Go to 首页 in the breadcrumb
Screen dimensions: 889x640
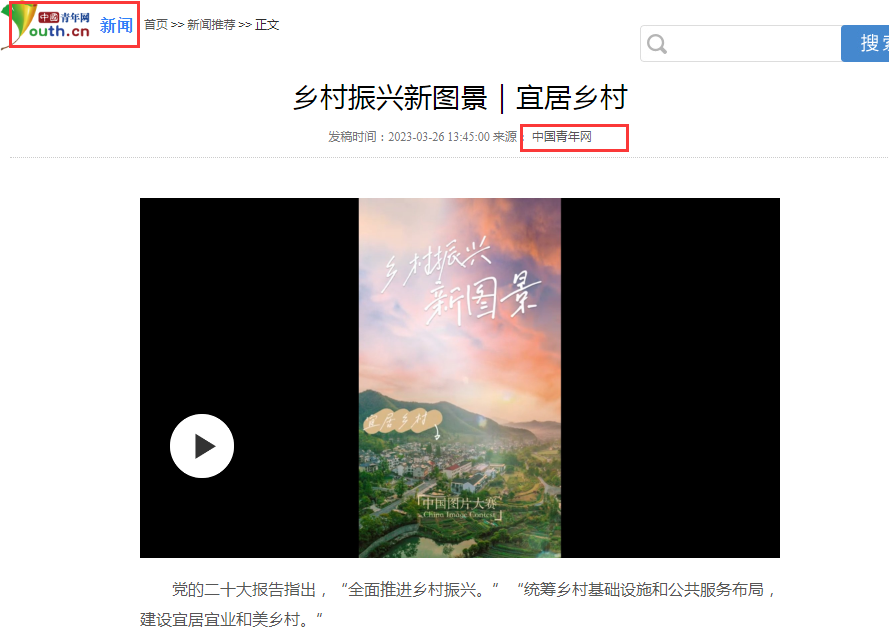tap(155, 24)
